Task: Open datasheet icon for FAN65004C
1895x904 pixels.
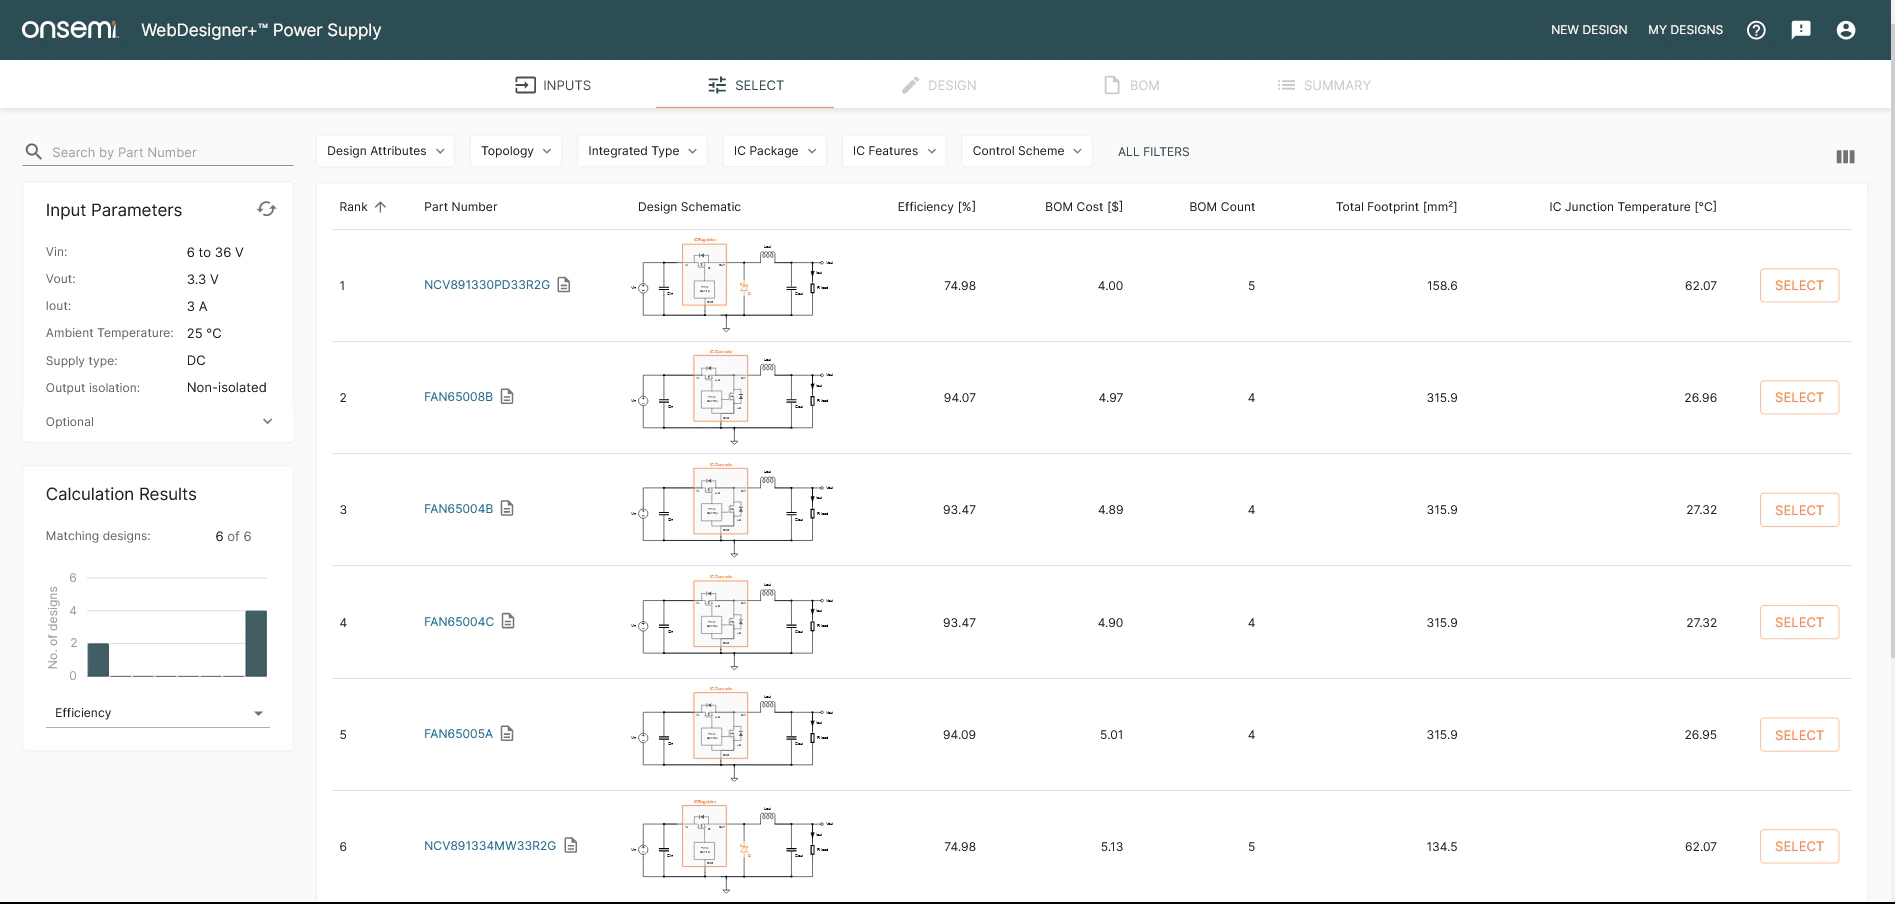Action: 508,622
